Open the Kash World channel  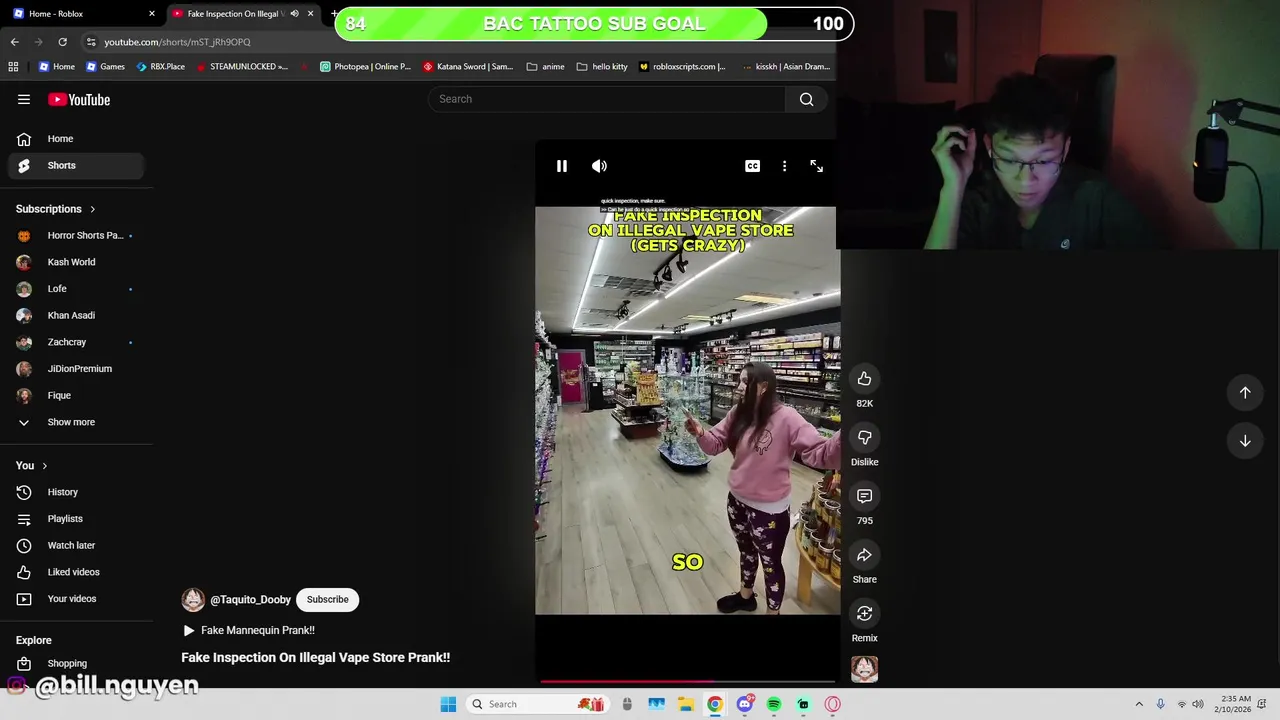[76, 262]
